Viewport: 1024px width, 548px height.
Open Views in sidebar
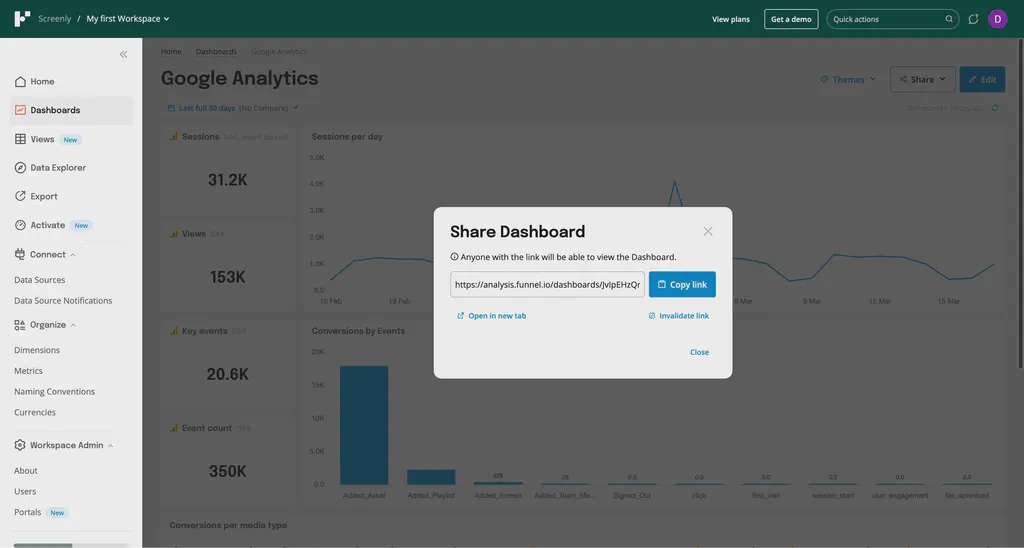pyautogui.click(x=72, y=139)
